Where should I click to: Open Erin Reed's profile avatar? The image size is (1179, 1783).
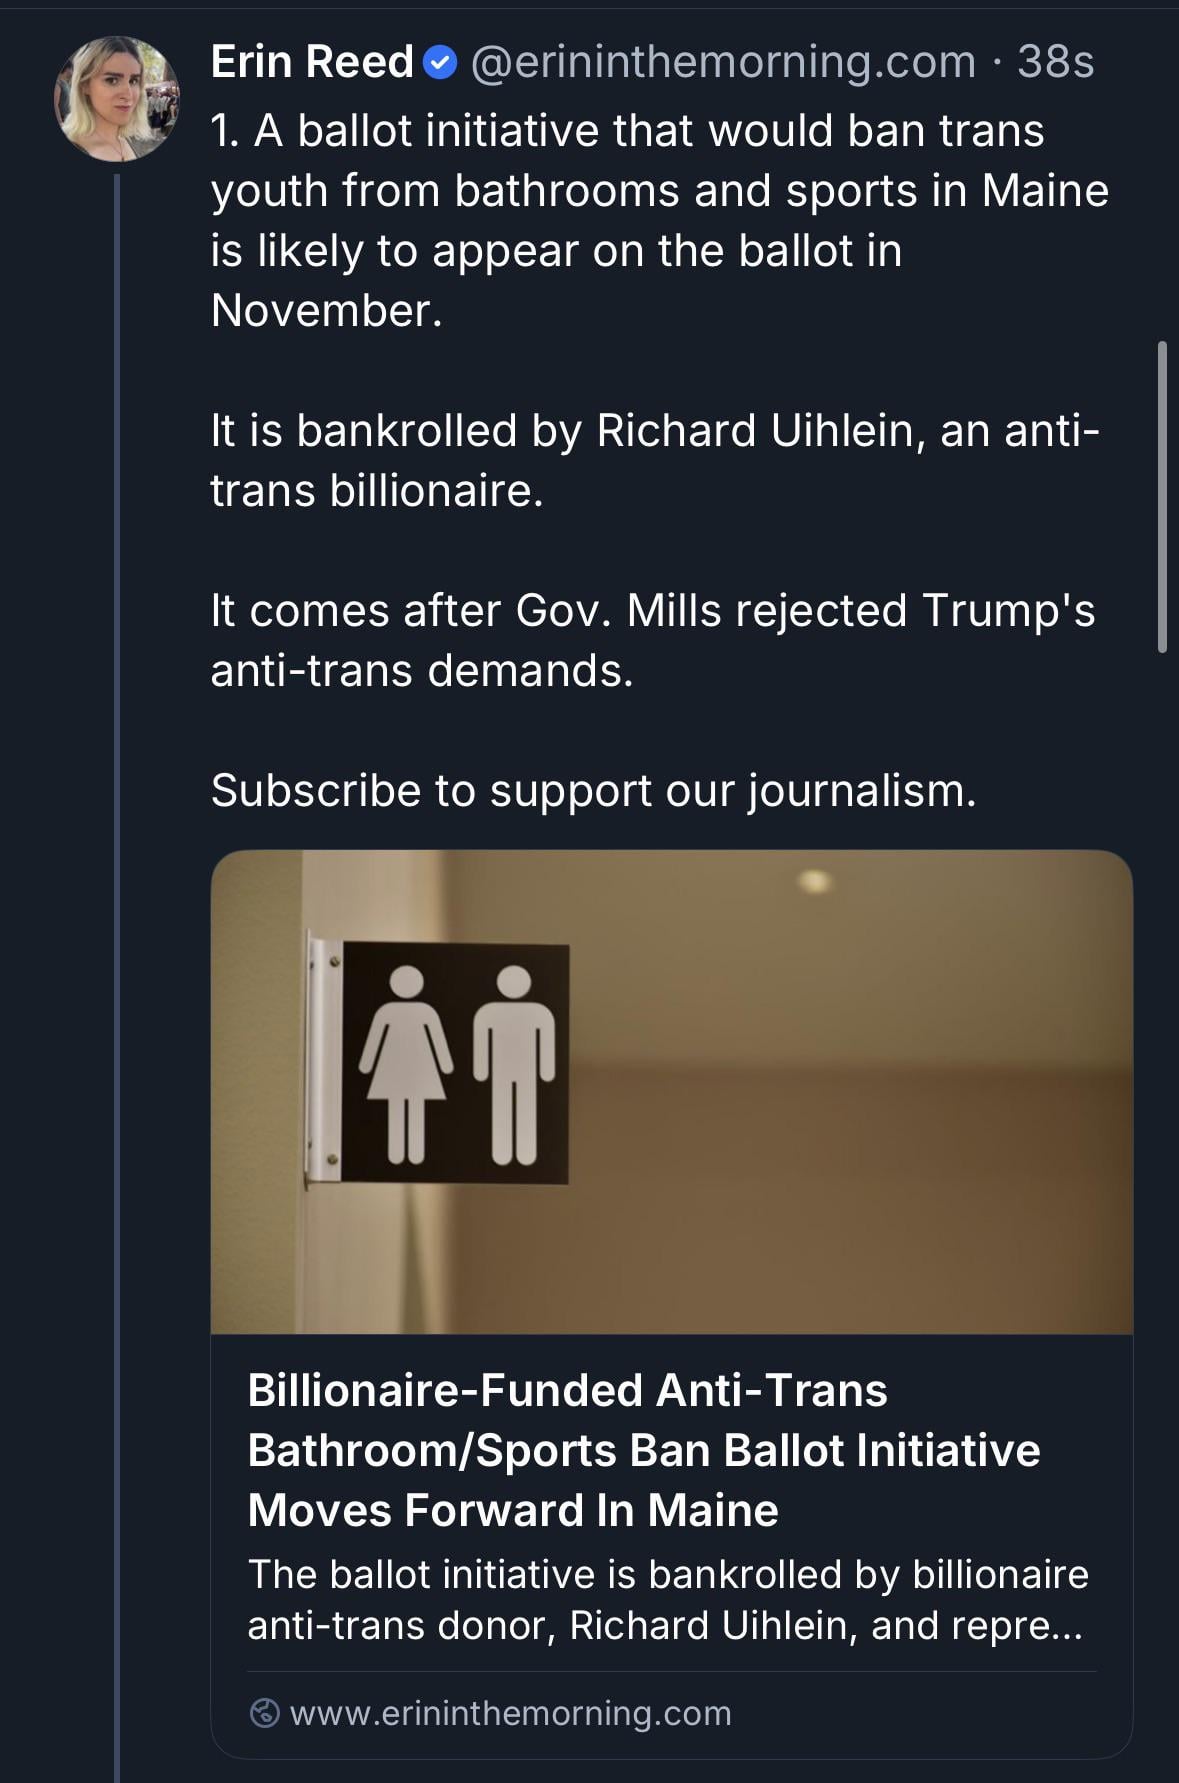tap(117, 99)
